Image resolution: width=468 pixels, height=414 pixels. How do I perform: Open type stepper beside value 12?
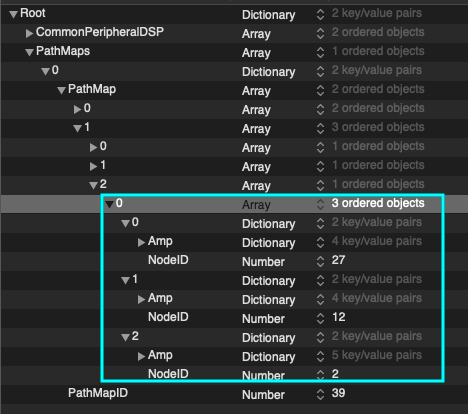pyautogui.click(x=320, y=318)
